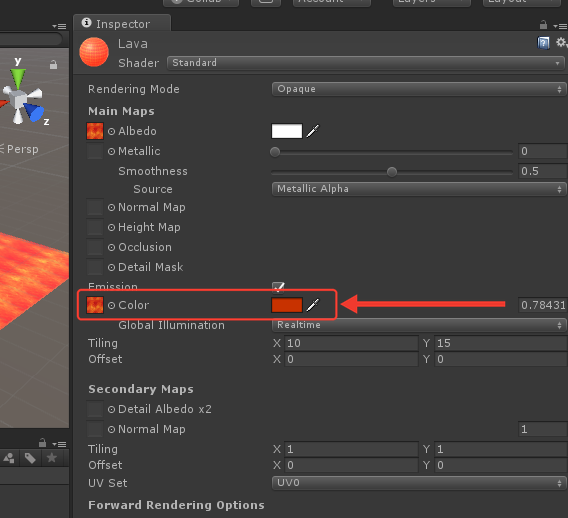The image size is (568, 518).
Task: Switch to the Inspector tab
Action: point(122,24)
